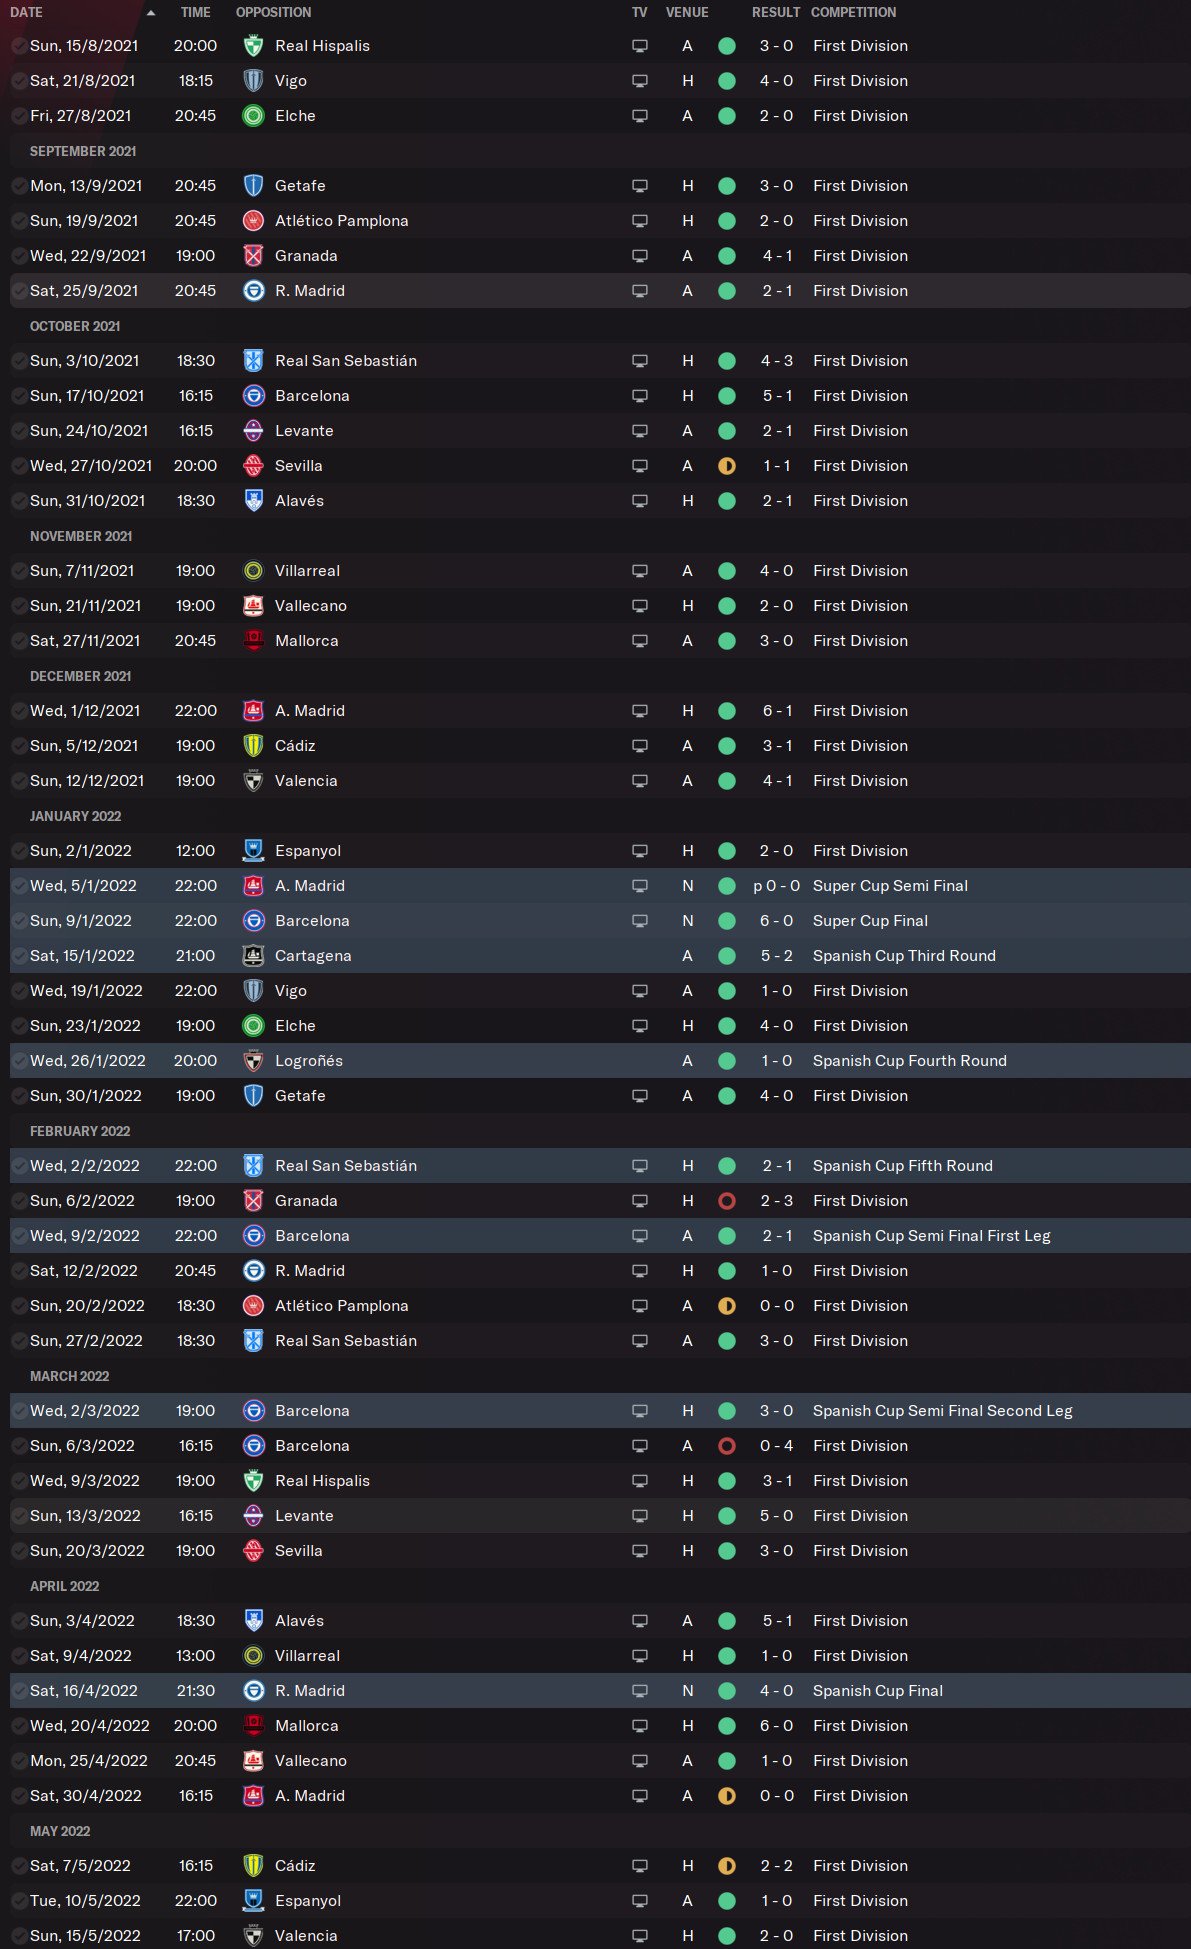Click red loss indicator on Granada 2 - 3 row
The image size is (1191, 1949).
coord(727,1201)
